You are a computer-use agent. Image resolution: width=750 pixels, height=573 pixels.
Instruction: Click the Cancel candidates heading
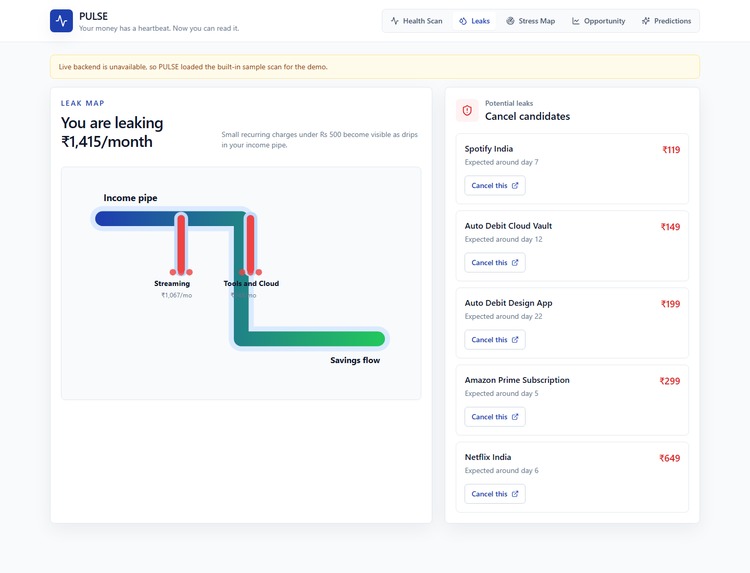[527, 116]
